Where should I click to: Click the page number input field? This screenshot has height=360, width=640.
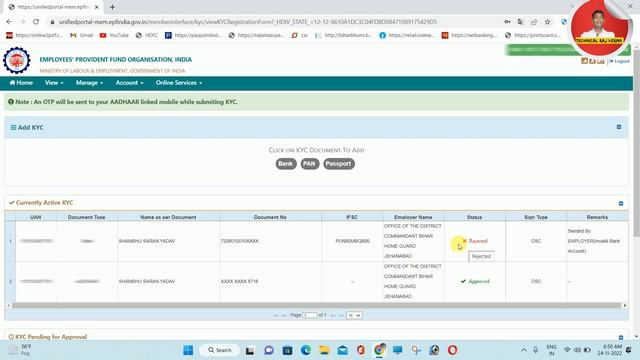coord(310,316)
